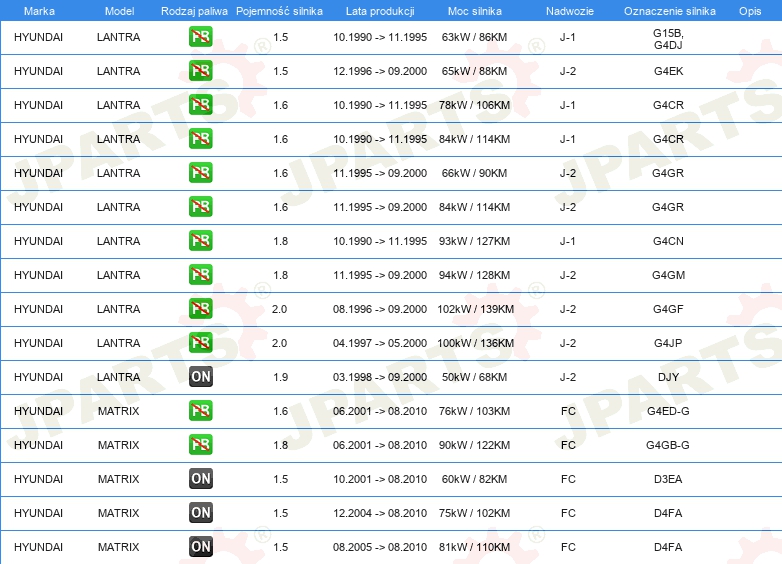The image size is (782, 564).
Task: Select engine code G4GF cell
Action: tap(668, 309)
